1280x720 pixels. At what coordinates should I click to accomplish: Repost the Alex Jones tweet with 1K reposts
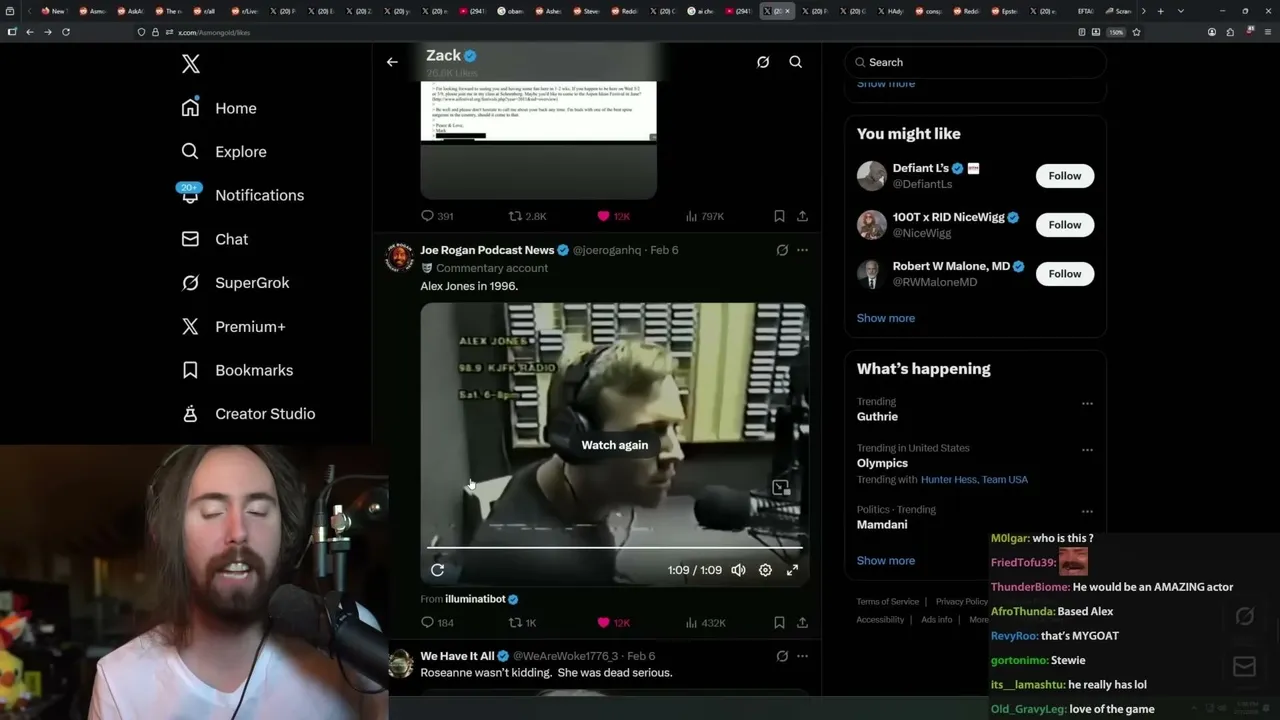pos(523,623)
